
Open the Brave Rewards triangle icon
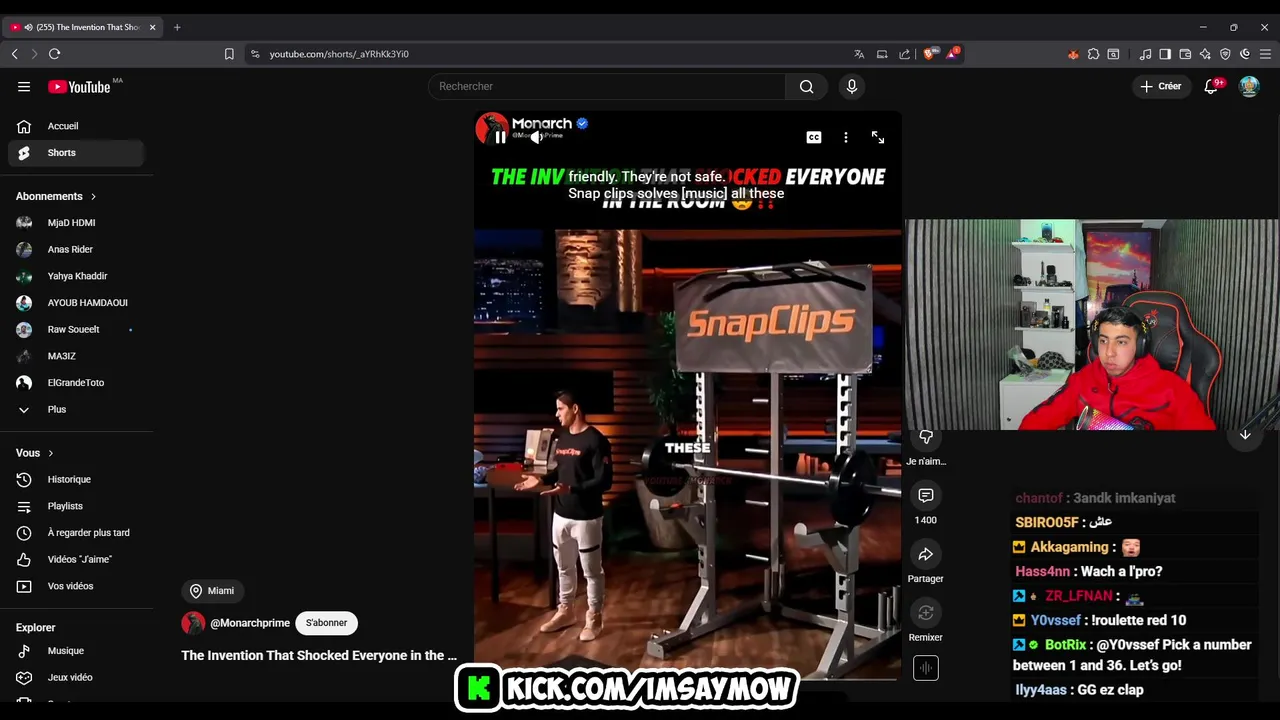pos(952,54)
